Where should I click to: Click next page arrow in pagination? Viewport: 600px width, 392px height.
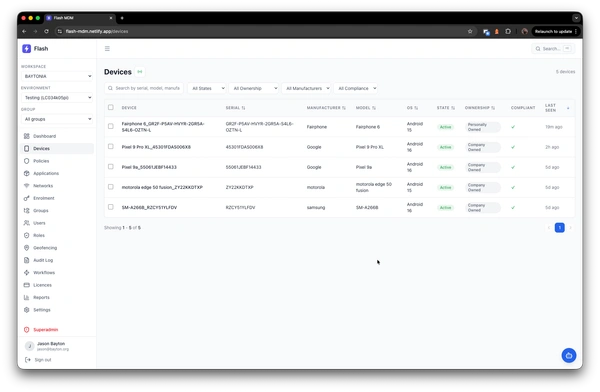[x=571, y=228]
